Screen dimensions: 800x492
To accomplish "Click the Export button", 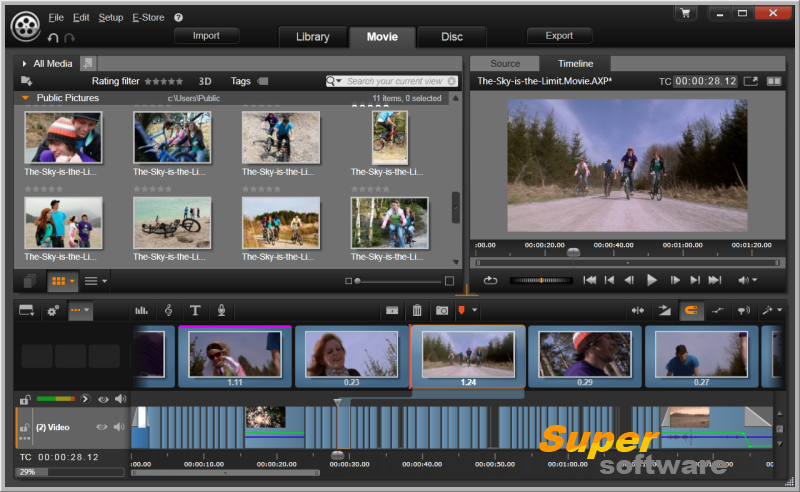I will click(x=559, y=36).
